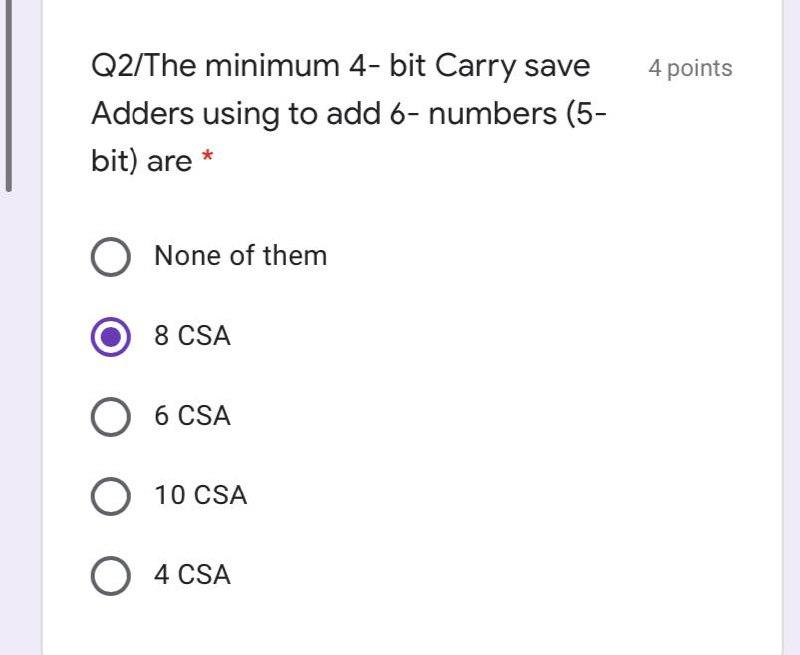Click the red required asterisk
Image resolution: width=800 pixels, height=655 pixels.
(x=208, y=157)
